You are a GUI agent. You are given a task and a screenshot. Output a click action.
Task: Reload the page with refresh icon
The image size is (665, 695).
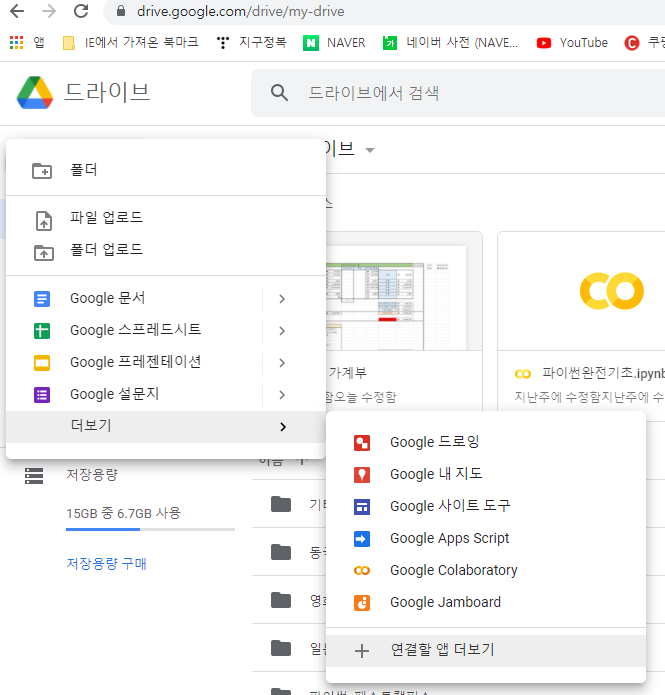(x=81, y=11)
